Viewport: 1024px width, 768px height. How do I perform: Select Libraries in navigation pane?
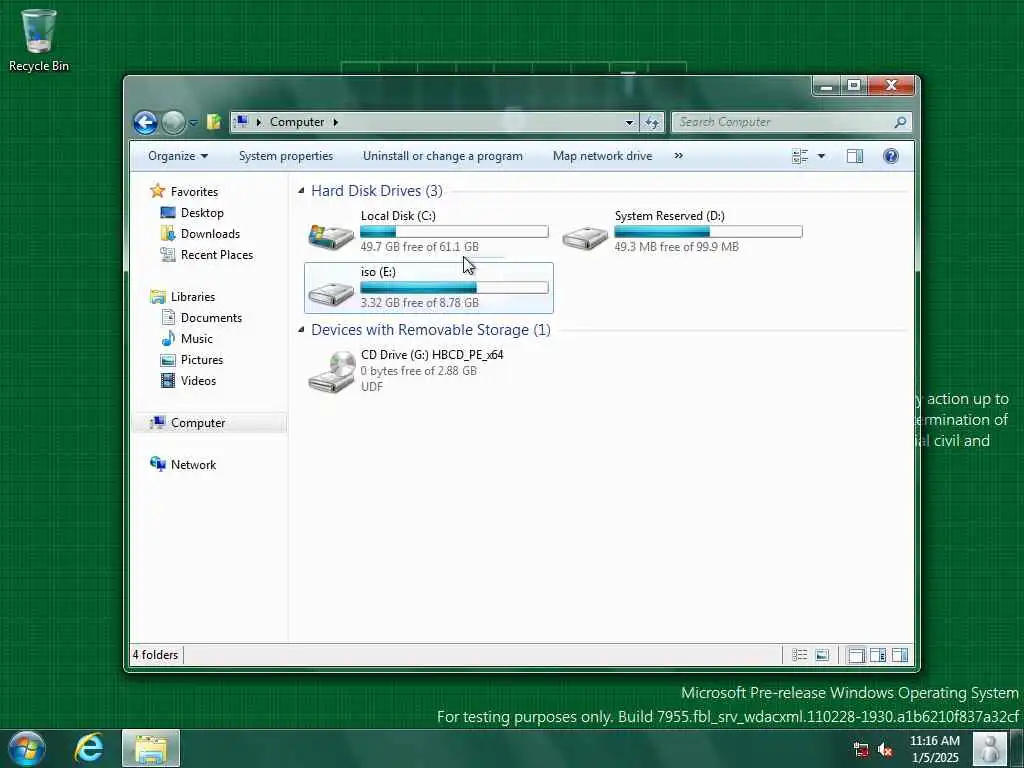click(x=193, y=296)
